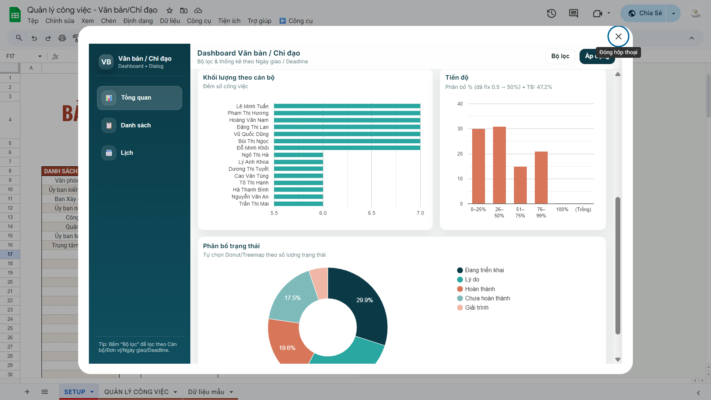Expand the QUẢN LÝ CÔNG VIỆC tab dropdown
Image resolution: width=711 pixels, height=400 pixels.
(x=175, y=392)
